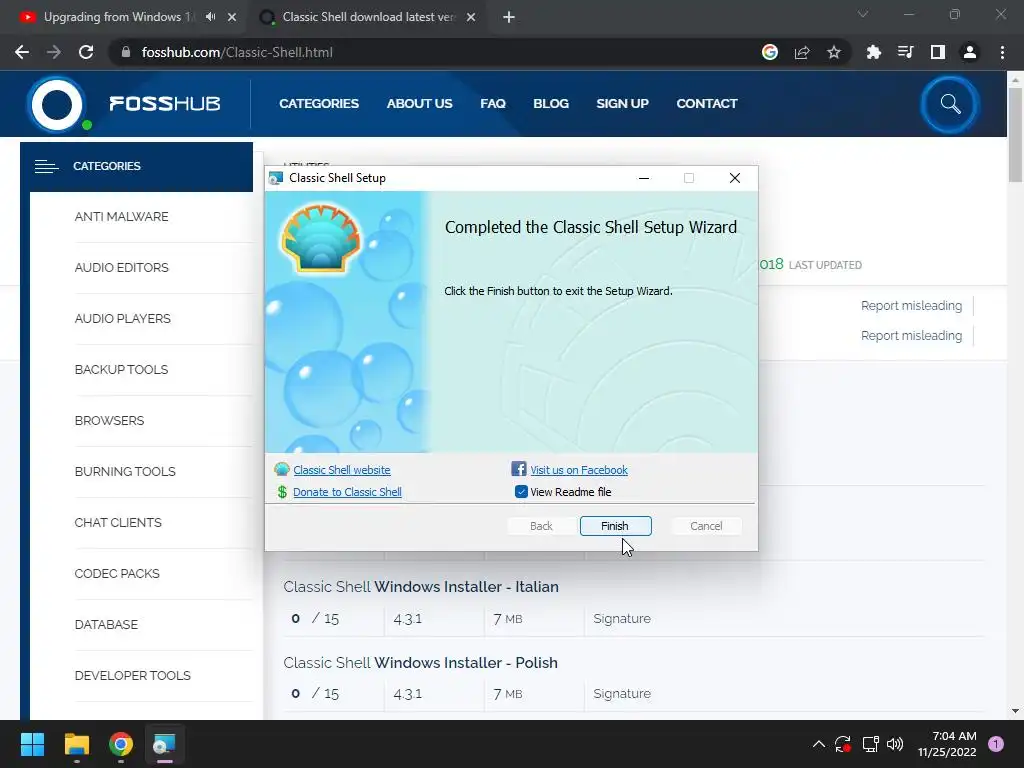Open the BLOG navigation item
Image resolution: width=1024 pixels, height=768 pixels.
point(551,103)
